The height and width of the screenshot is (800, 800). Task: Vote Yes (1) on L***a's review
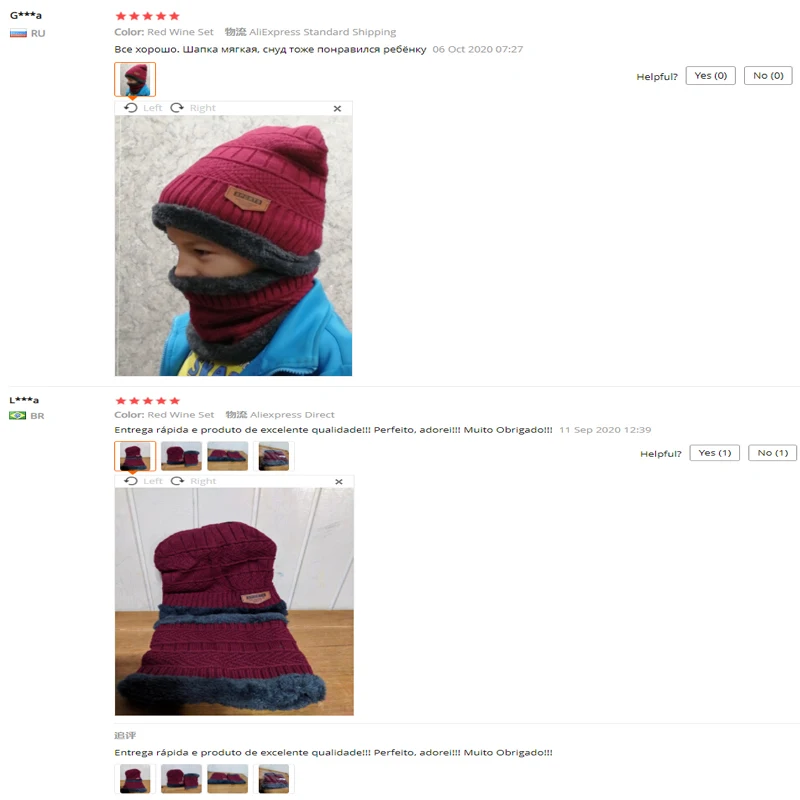pos(714,453)
